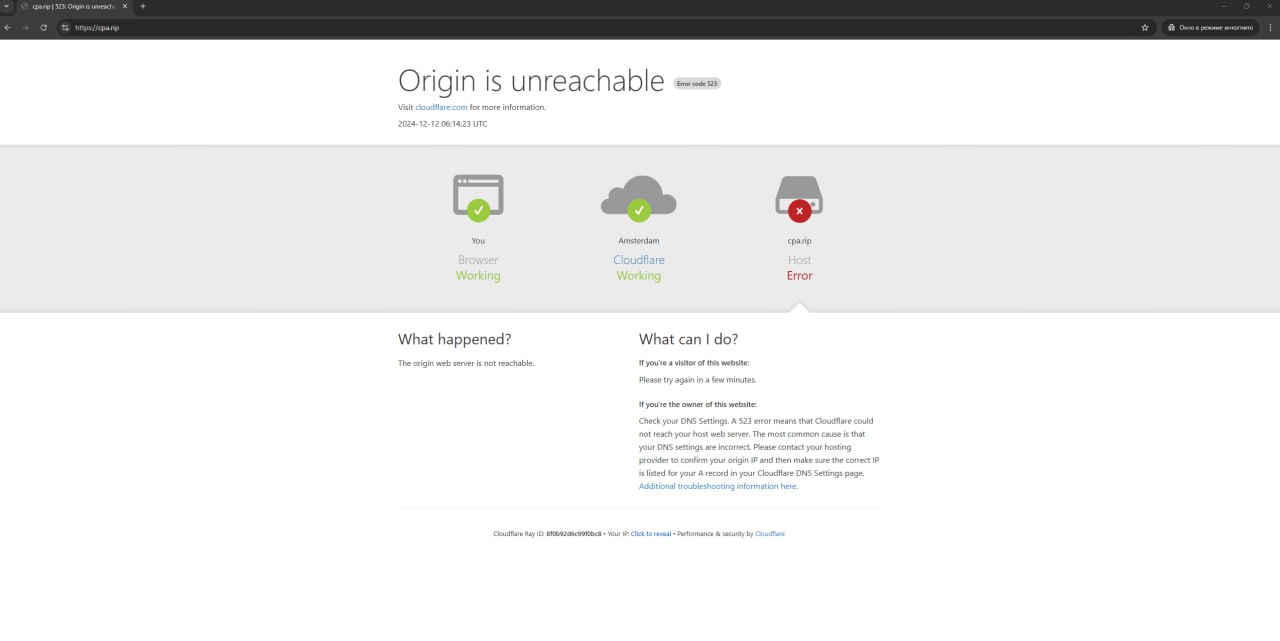1280x641 pixels.
Task: Go back to the previous page
Action: [8, 27]
